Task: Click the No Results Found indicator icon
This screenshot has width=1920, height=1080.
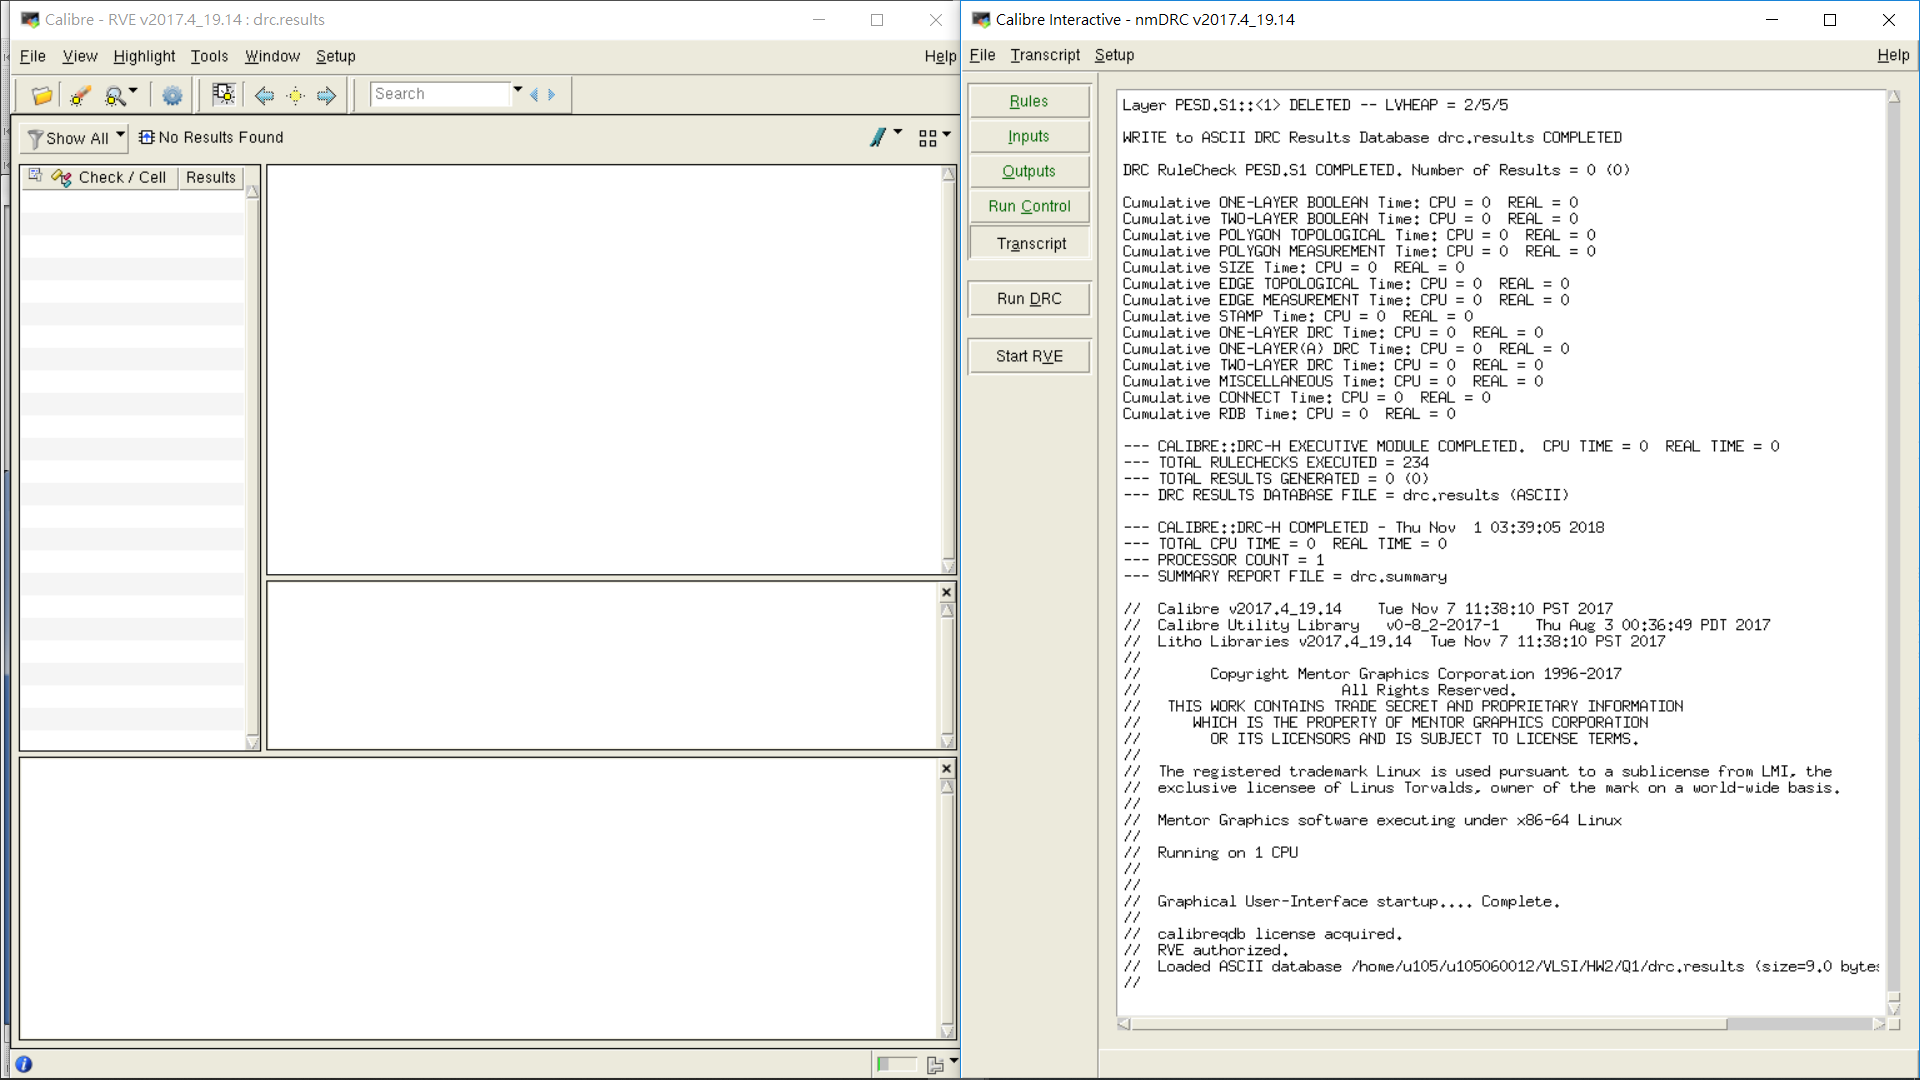Action: pos(147,137)
